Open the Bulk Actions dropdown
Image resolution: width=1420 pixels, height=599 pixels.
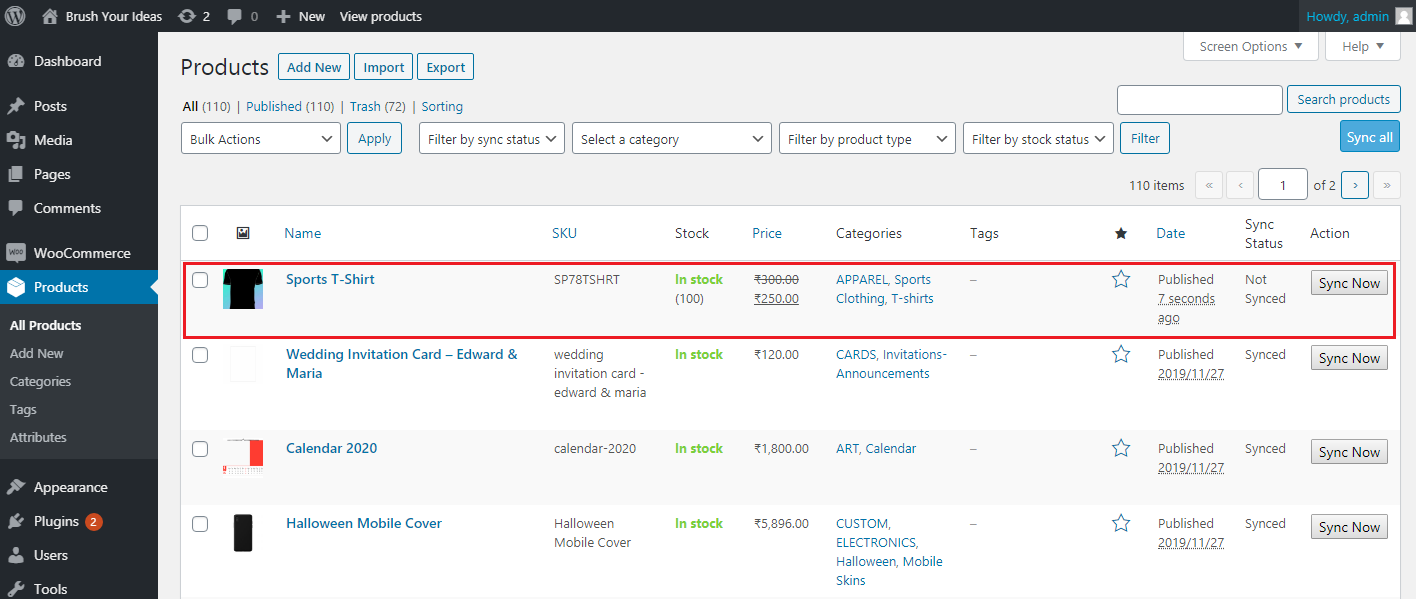261,139
